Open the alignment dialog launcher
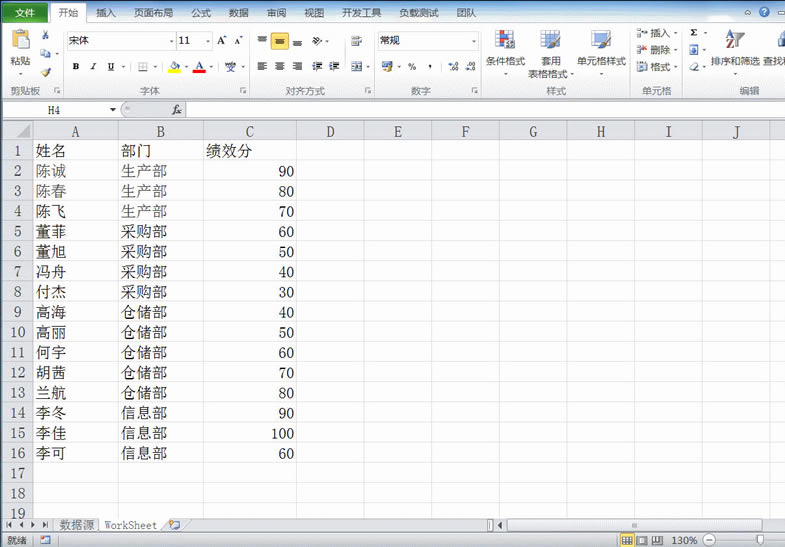This screenshot has width=785, height=547. pyautogui.click(x=367, y=91)
